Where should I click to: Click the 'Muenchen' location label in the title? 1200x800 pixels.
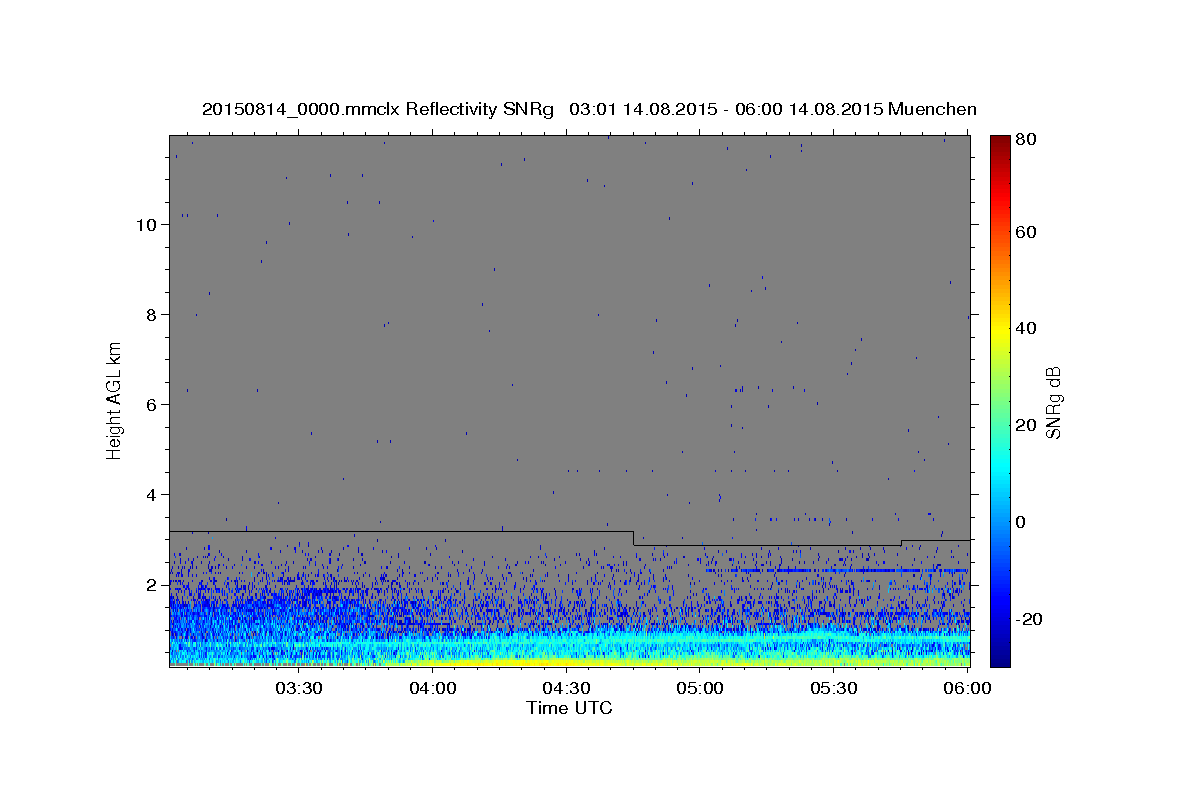pos(932,109)
